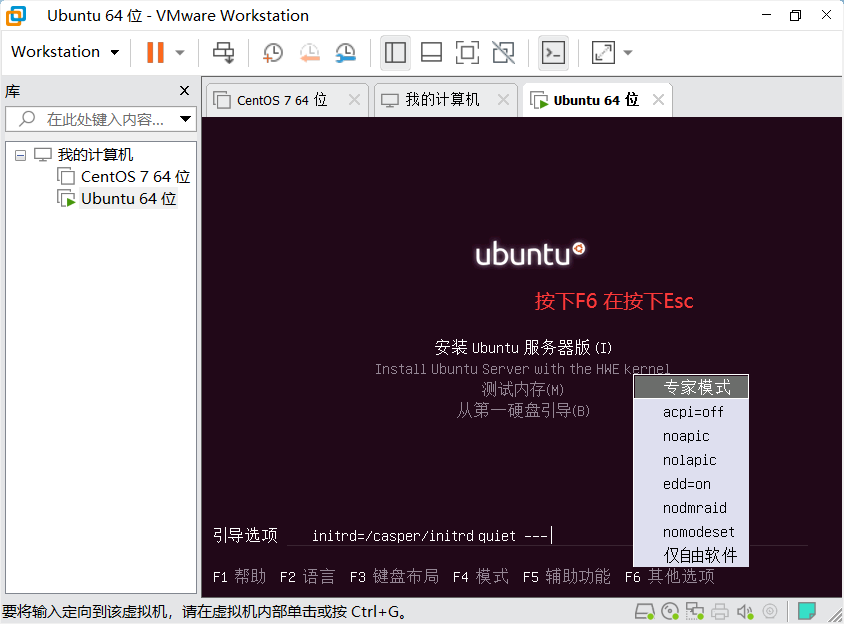
Task: Toggle the thumbnail bar view icon
Action: coord(431,52)
